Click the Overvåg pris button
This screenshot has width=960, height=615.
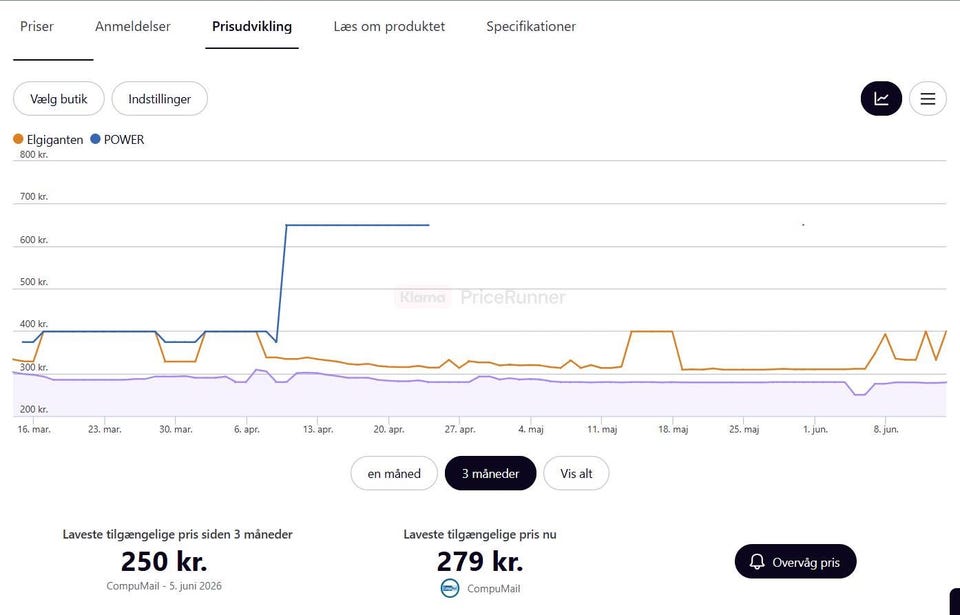[795, 562]
